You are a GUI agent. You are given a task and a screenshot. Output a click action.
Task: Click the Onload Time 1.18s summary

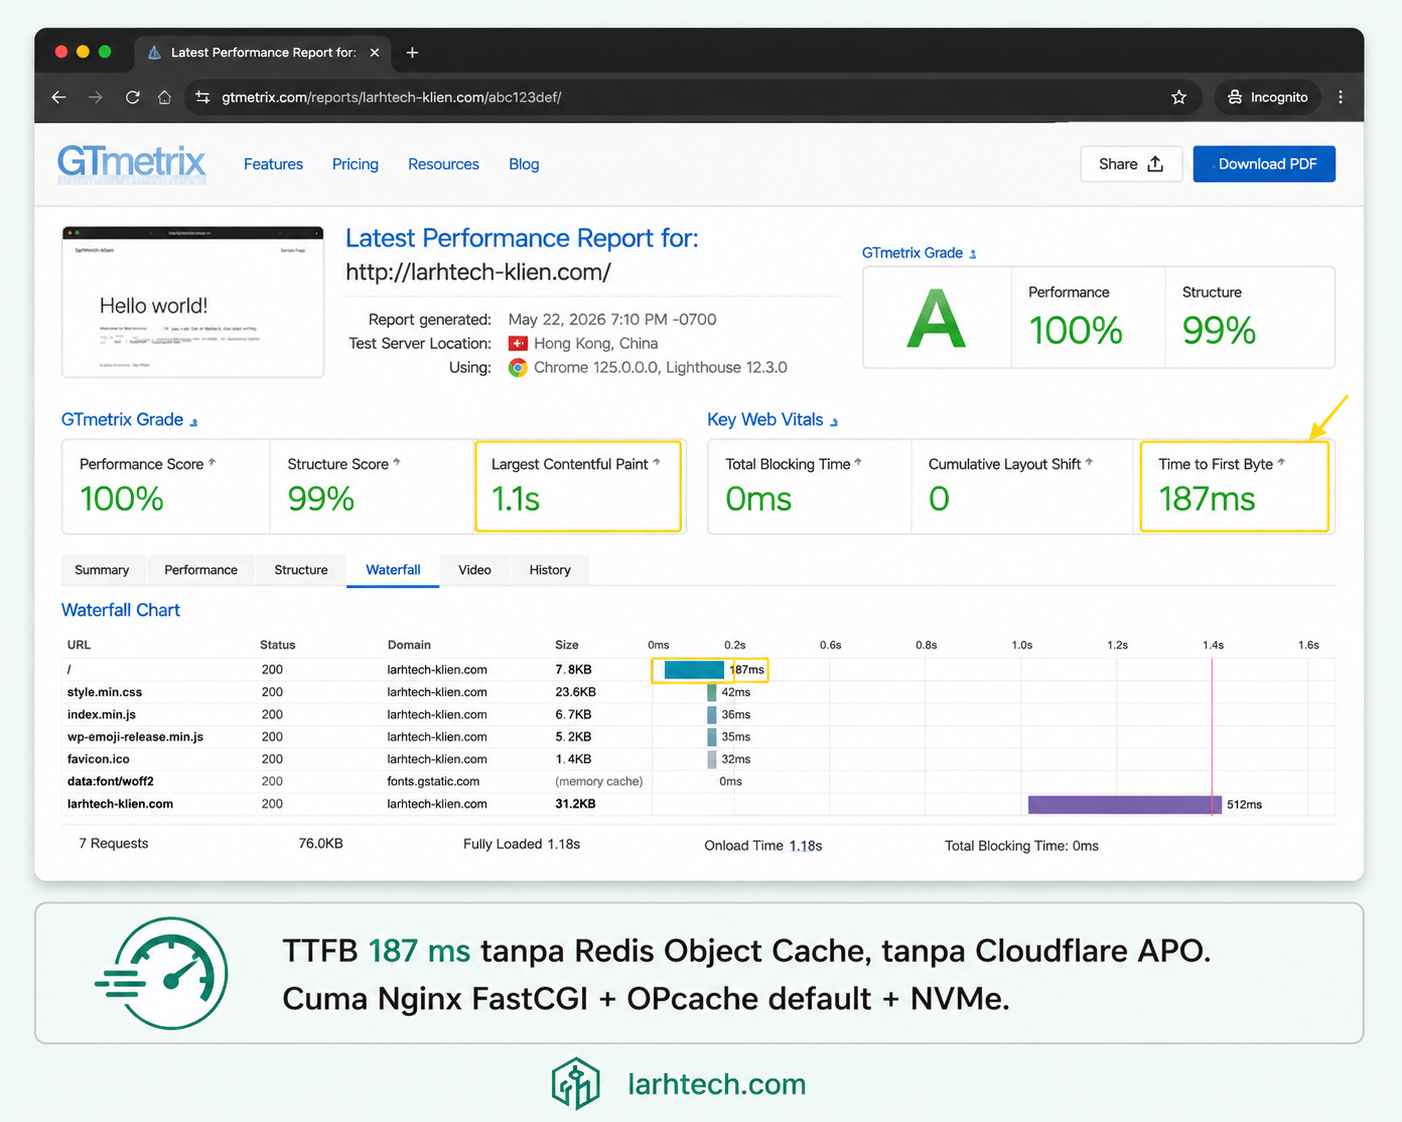coord(763,846)
